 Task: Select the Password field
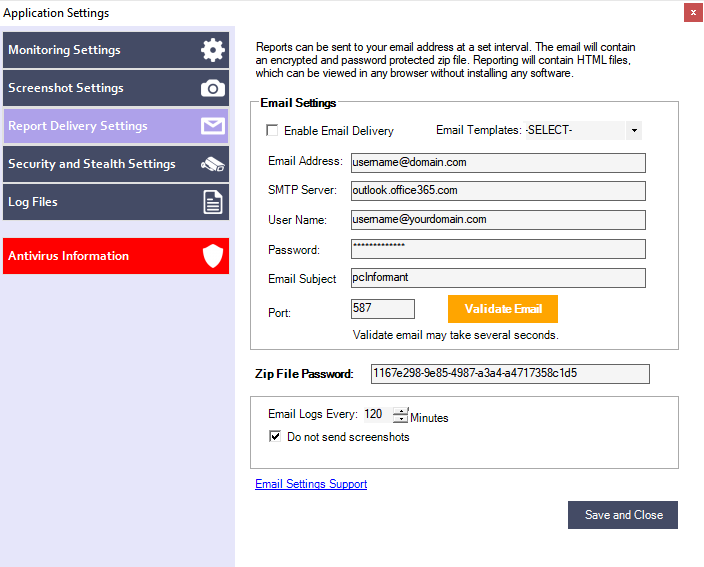click(x=498, y=249)
